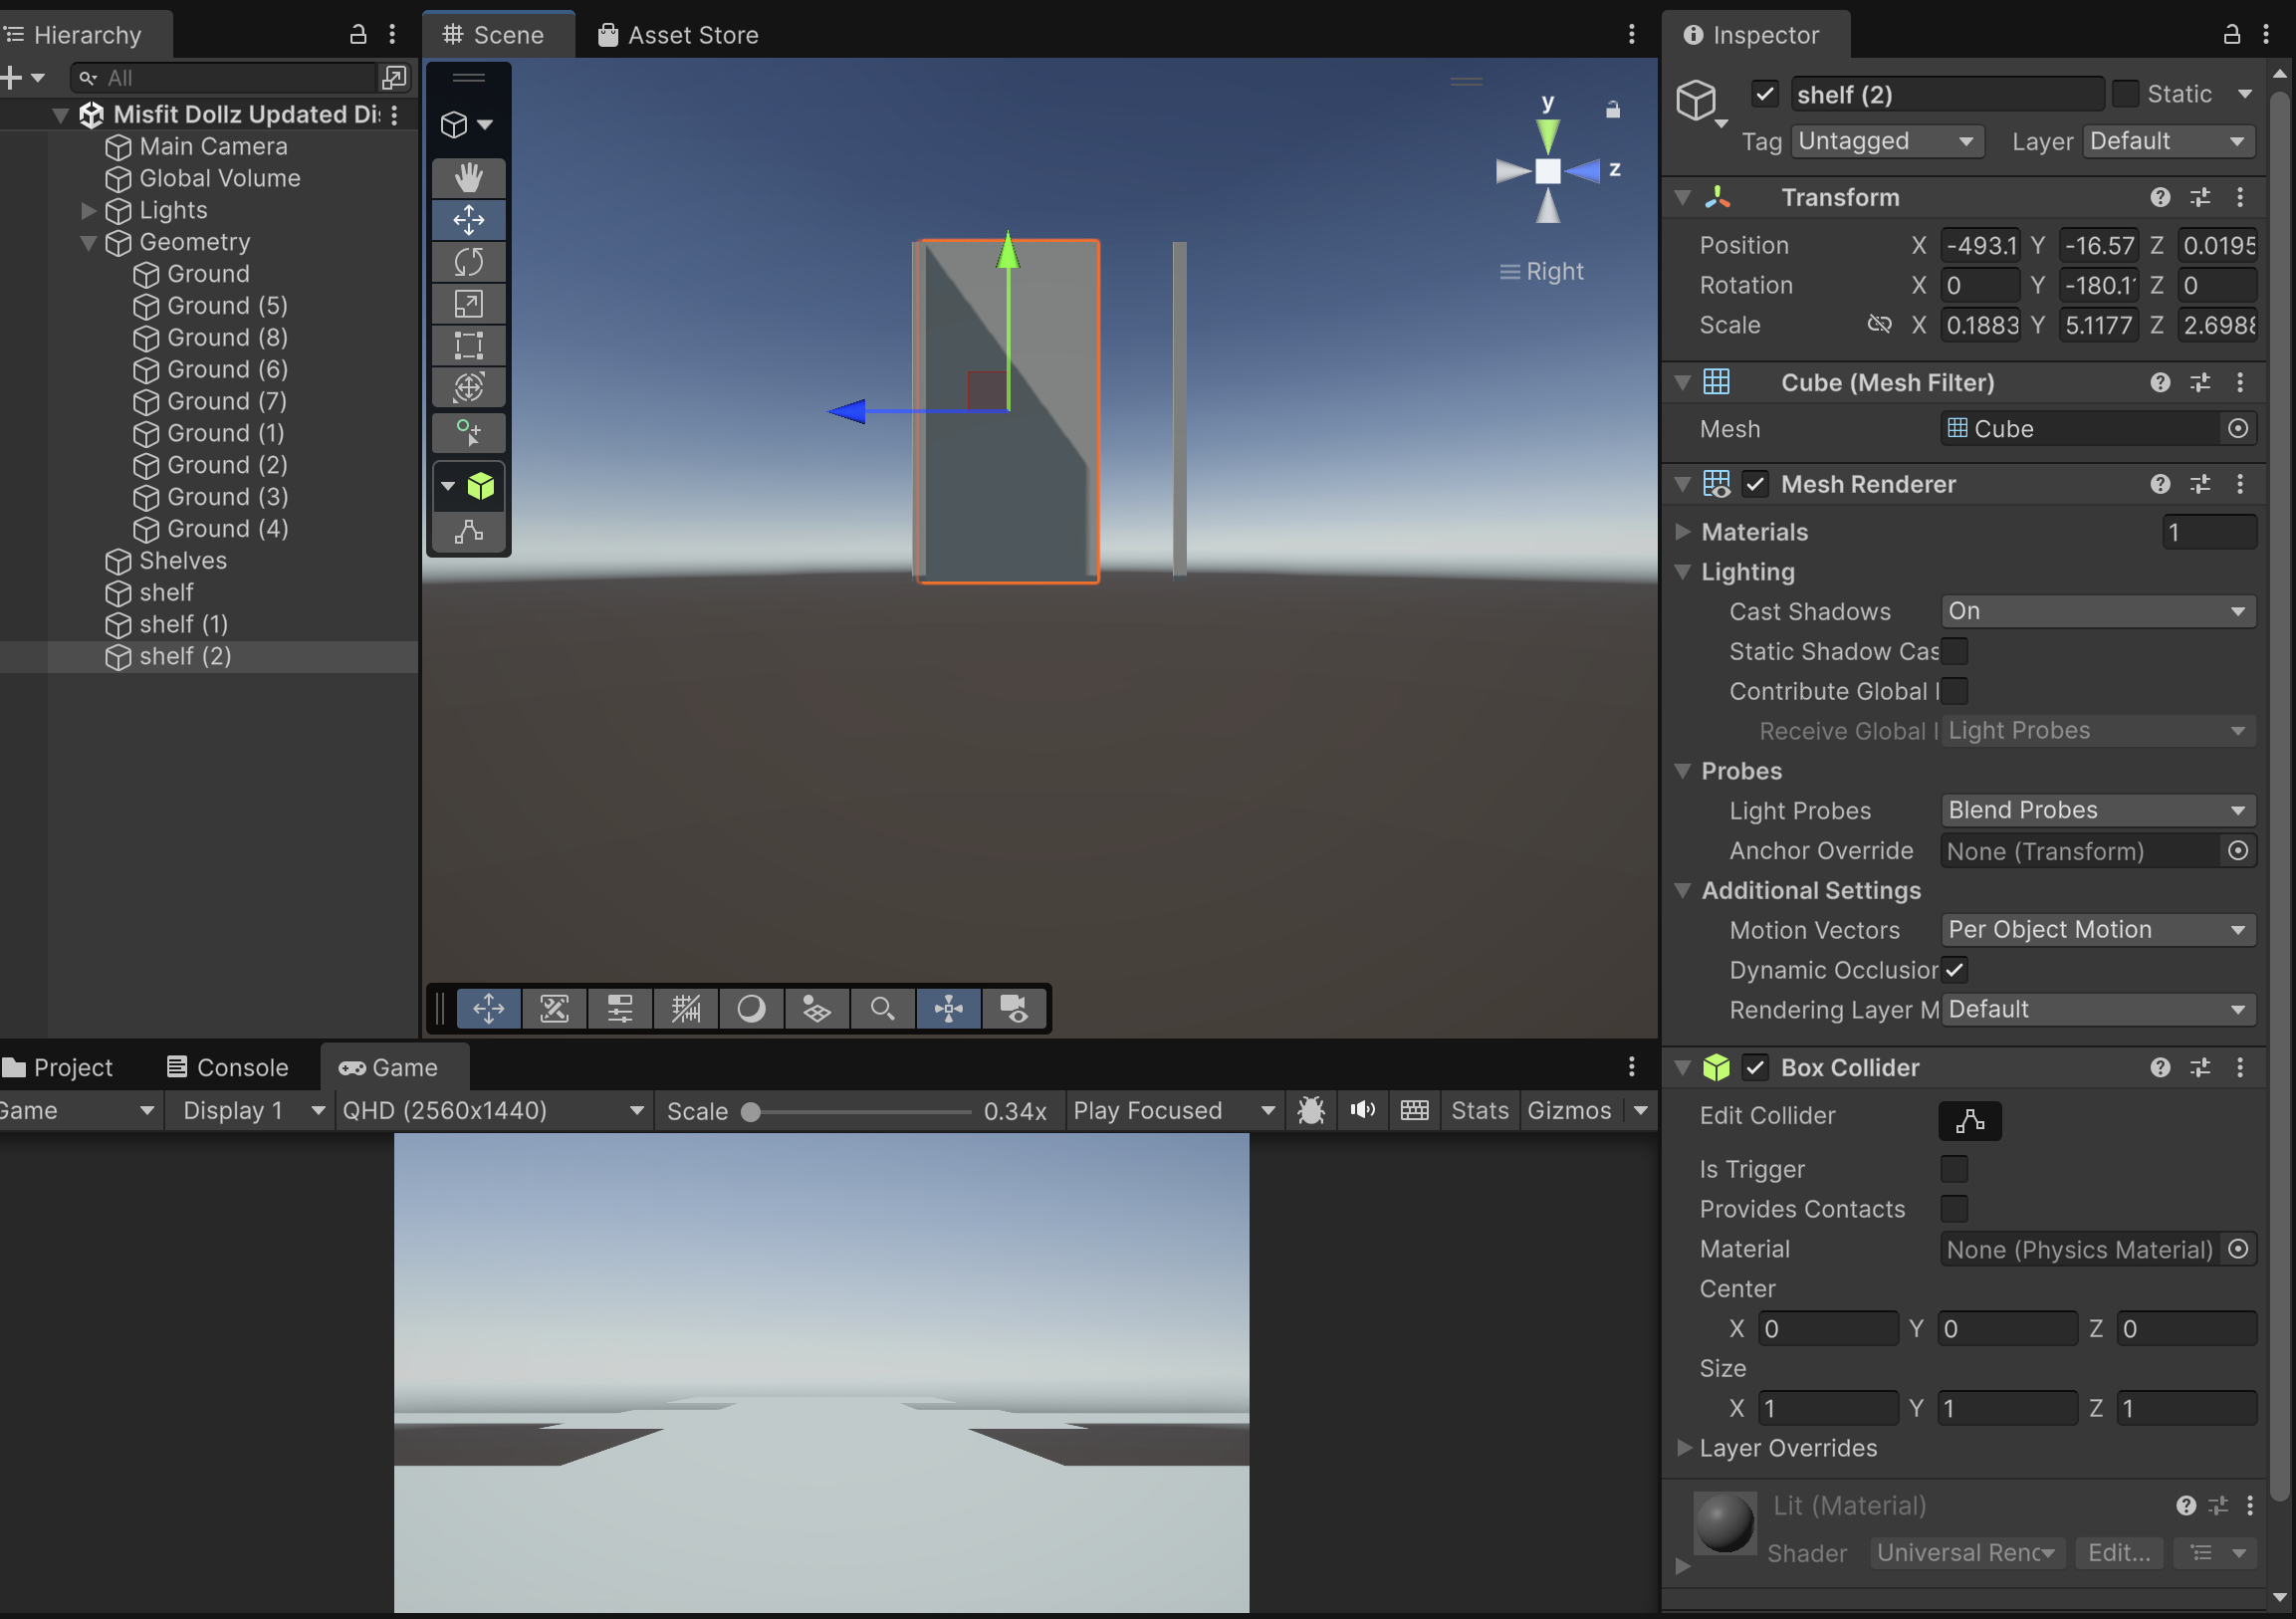
Task: Click the Stats button in Game view
Action: click(x=1479, y=1110)
